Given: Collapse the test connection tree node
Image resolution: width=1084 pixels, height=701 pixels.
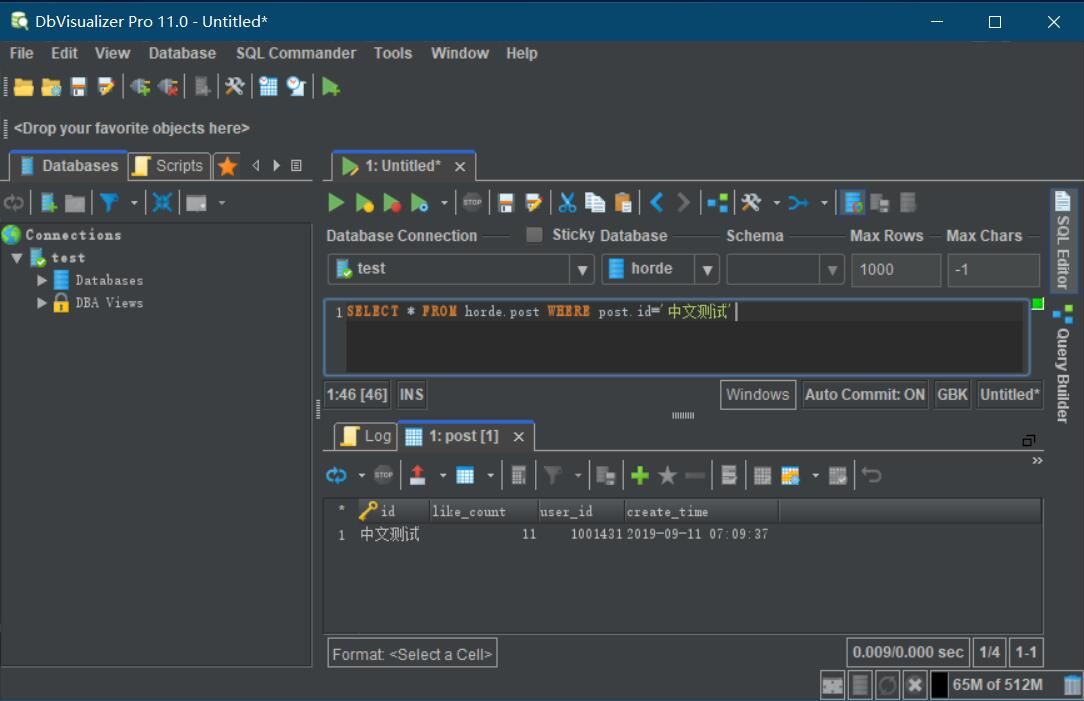Looking at the screenshot, I should [17, 258].
